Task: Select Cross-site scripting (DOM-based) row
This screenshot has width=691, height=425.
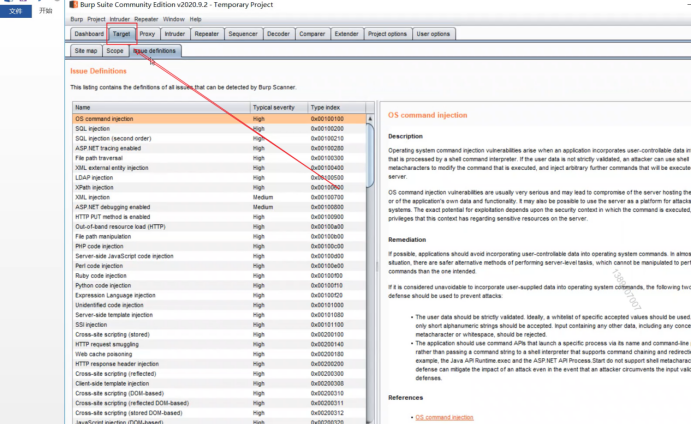Action: click(x=219, y=393)
